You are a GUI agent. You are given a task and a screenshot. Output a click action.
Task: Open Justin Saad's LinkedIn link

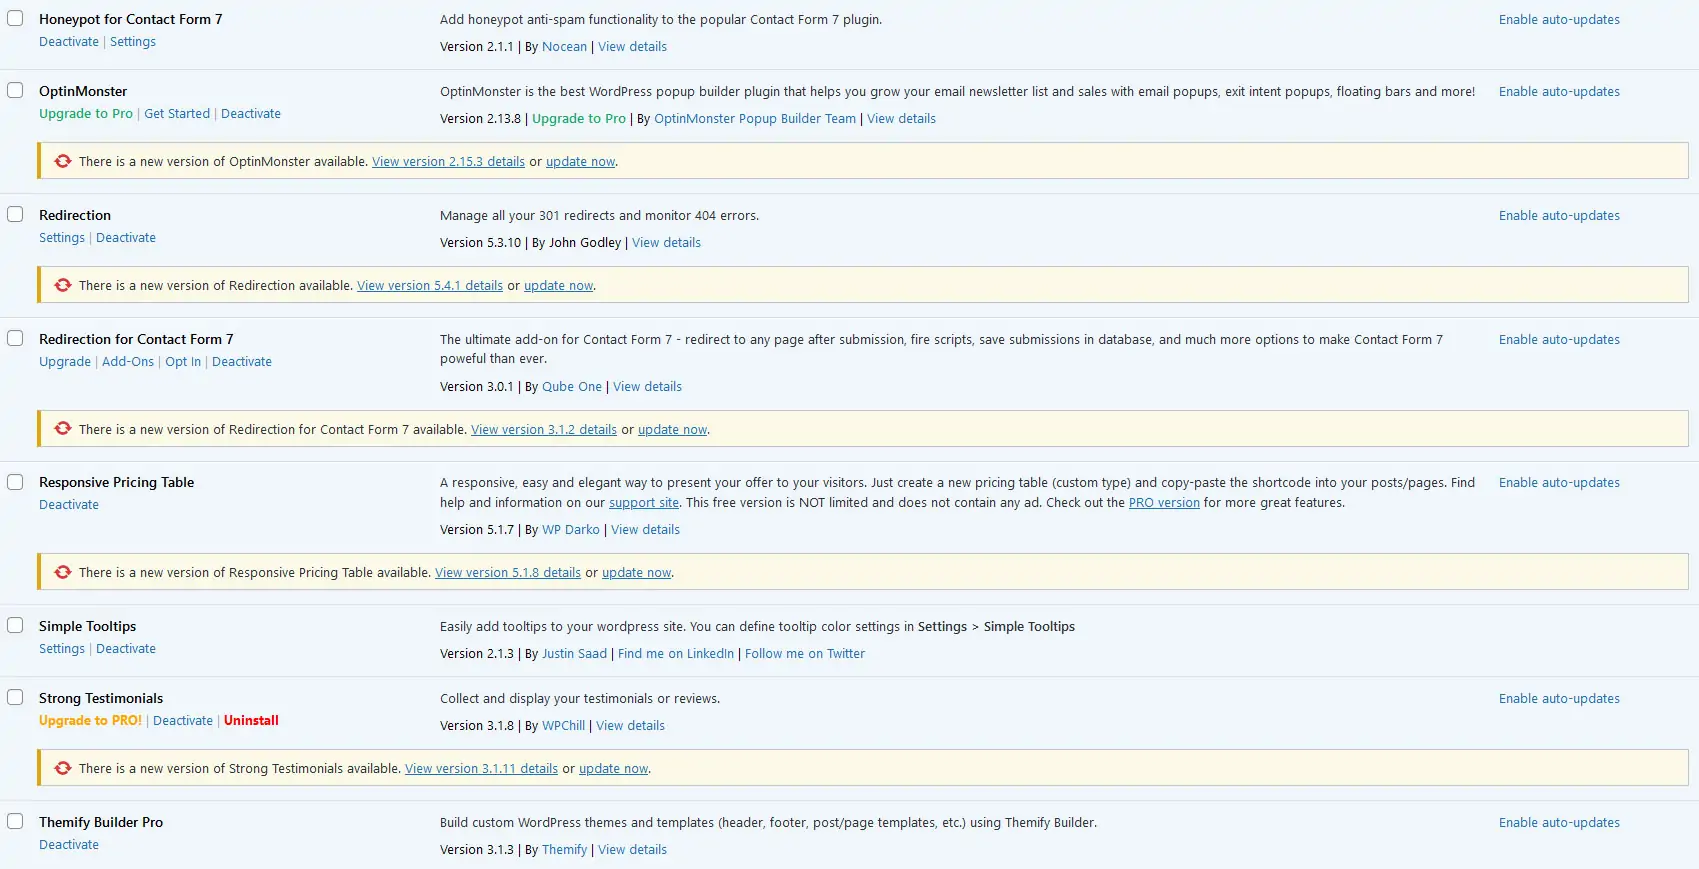(675, 654)
